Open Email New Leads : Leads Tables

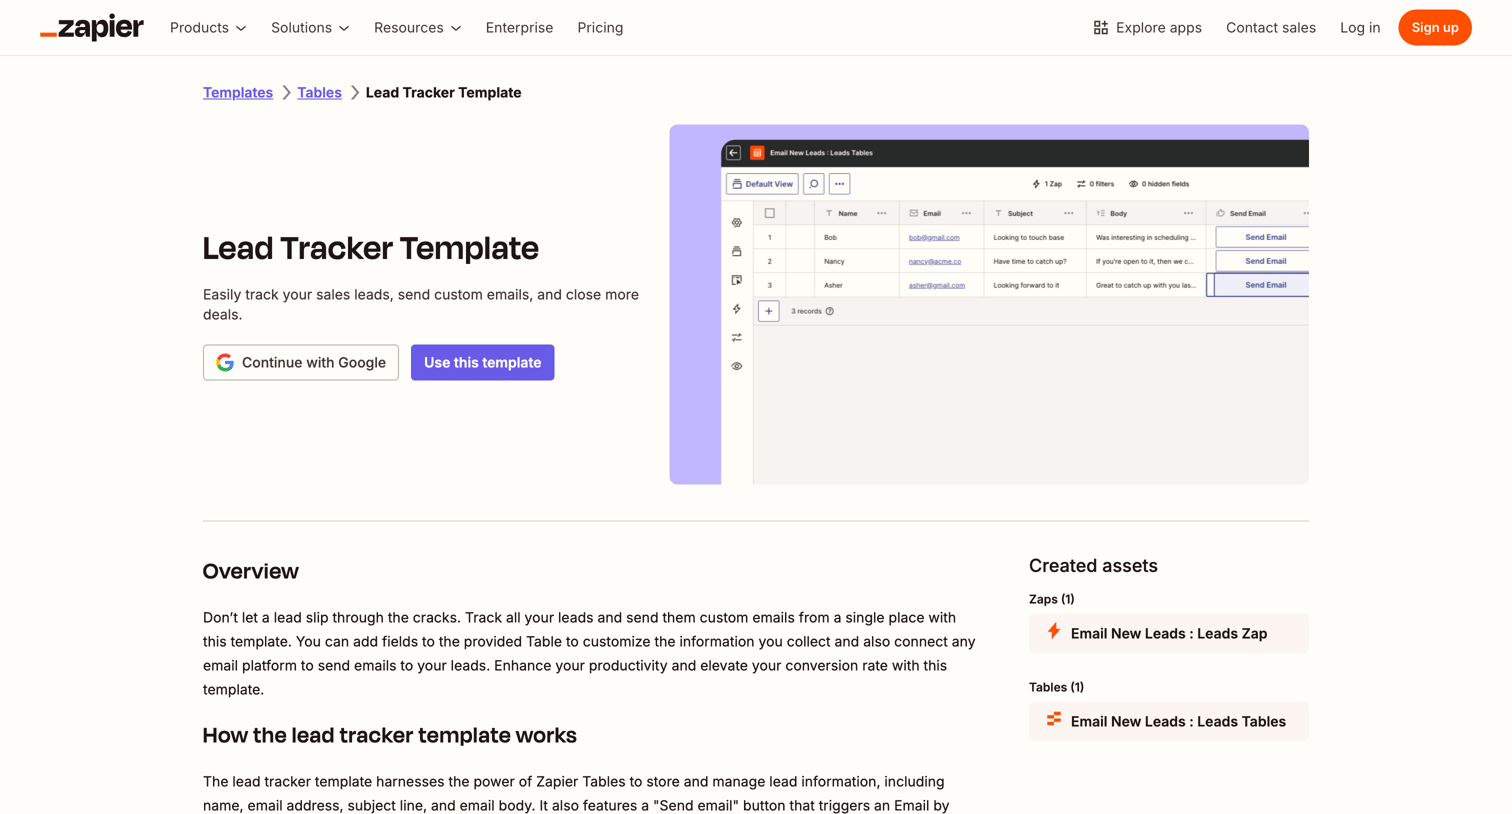click(x=1168, y=721)
